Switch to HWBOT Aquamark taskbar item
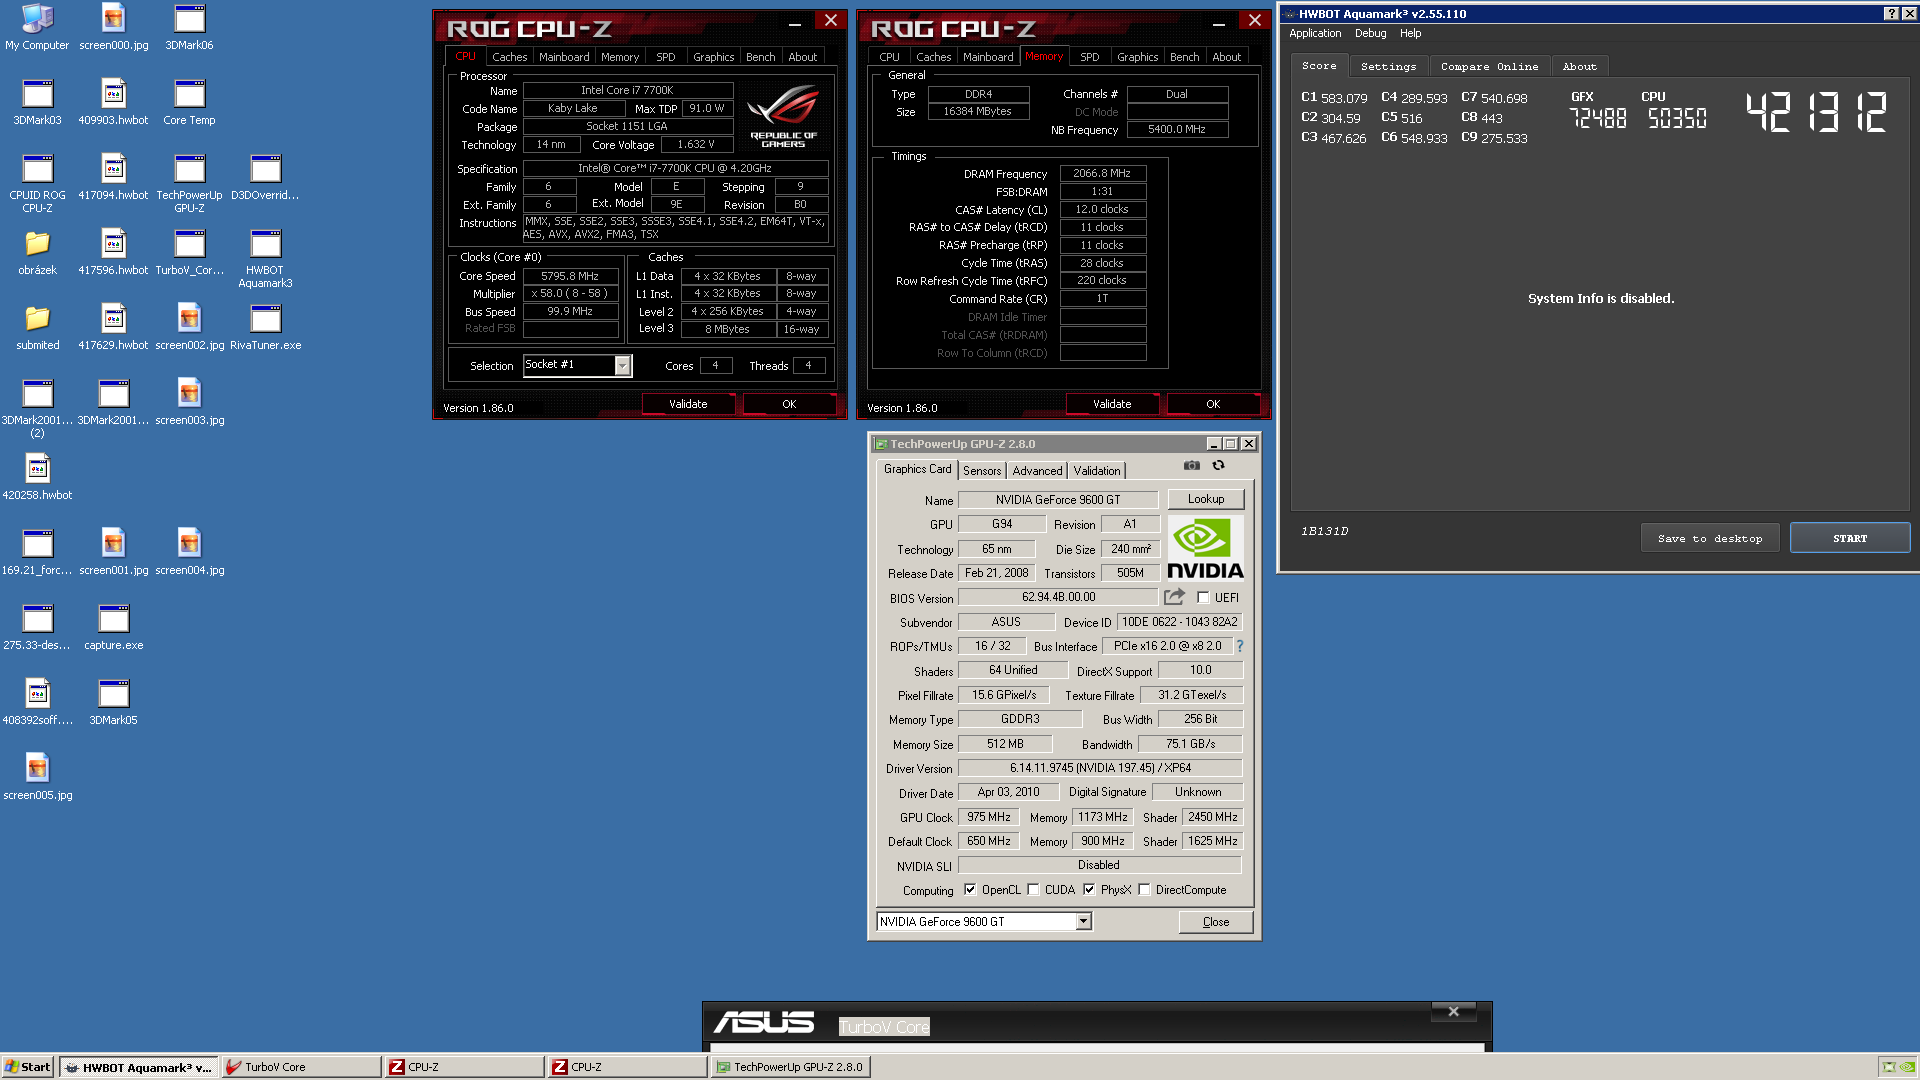This screenshot has width=1920, height=1080. [x=138, y=1067]
